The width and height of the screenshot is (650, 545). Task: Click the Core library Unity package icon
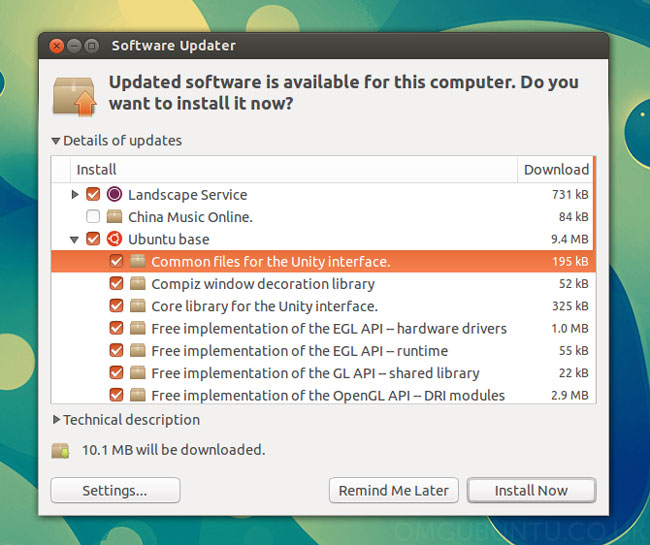click(138, 306)
